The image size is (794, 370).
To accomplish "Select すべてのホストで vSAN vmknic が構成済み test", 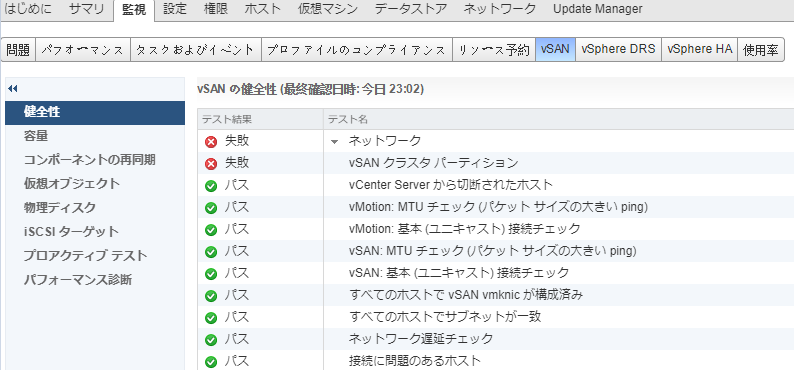I will point(466,295).
